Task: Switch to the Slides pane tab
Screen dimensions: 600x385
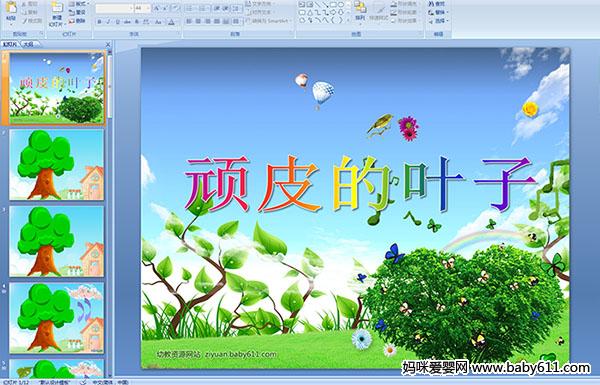Action: pos(9,44)
